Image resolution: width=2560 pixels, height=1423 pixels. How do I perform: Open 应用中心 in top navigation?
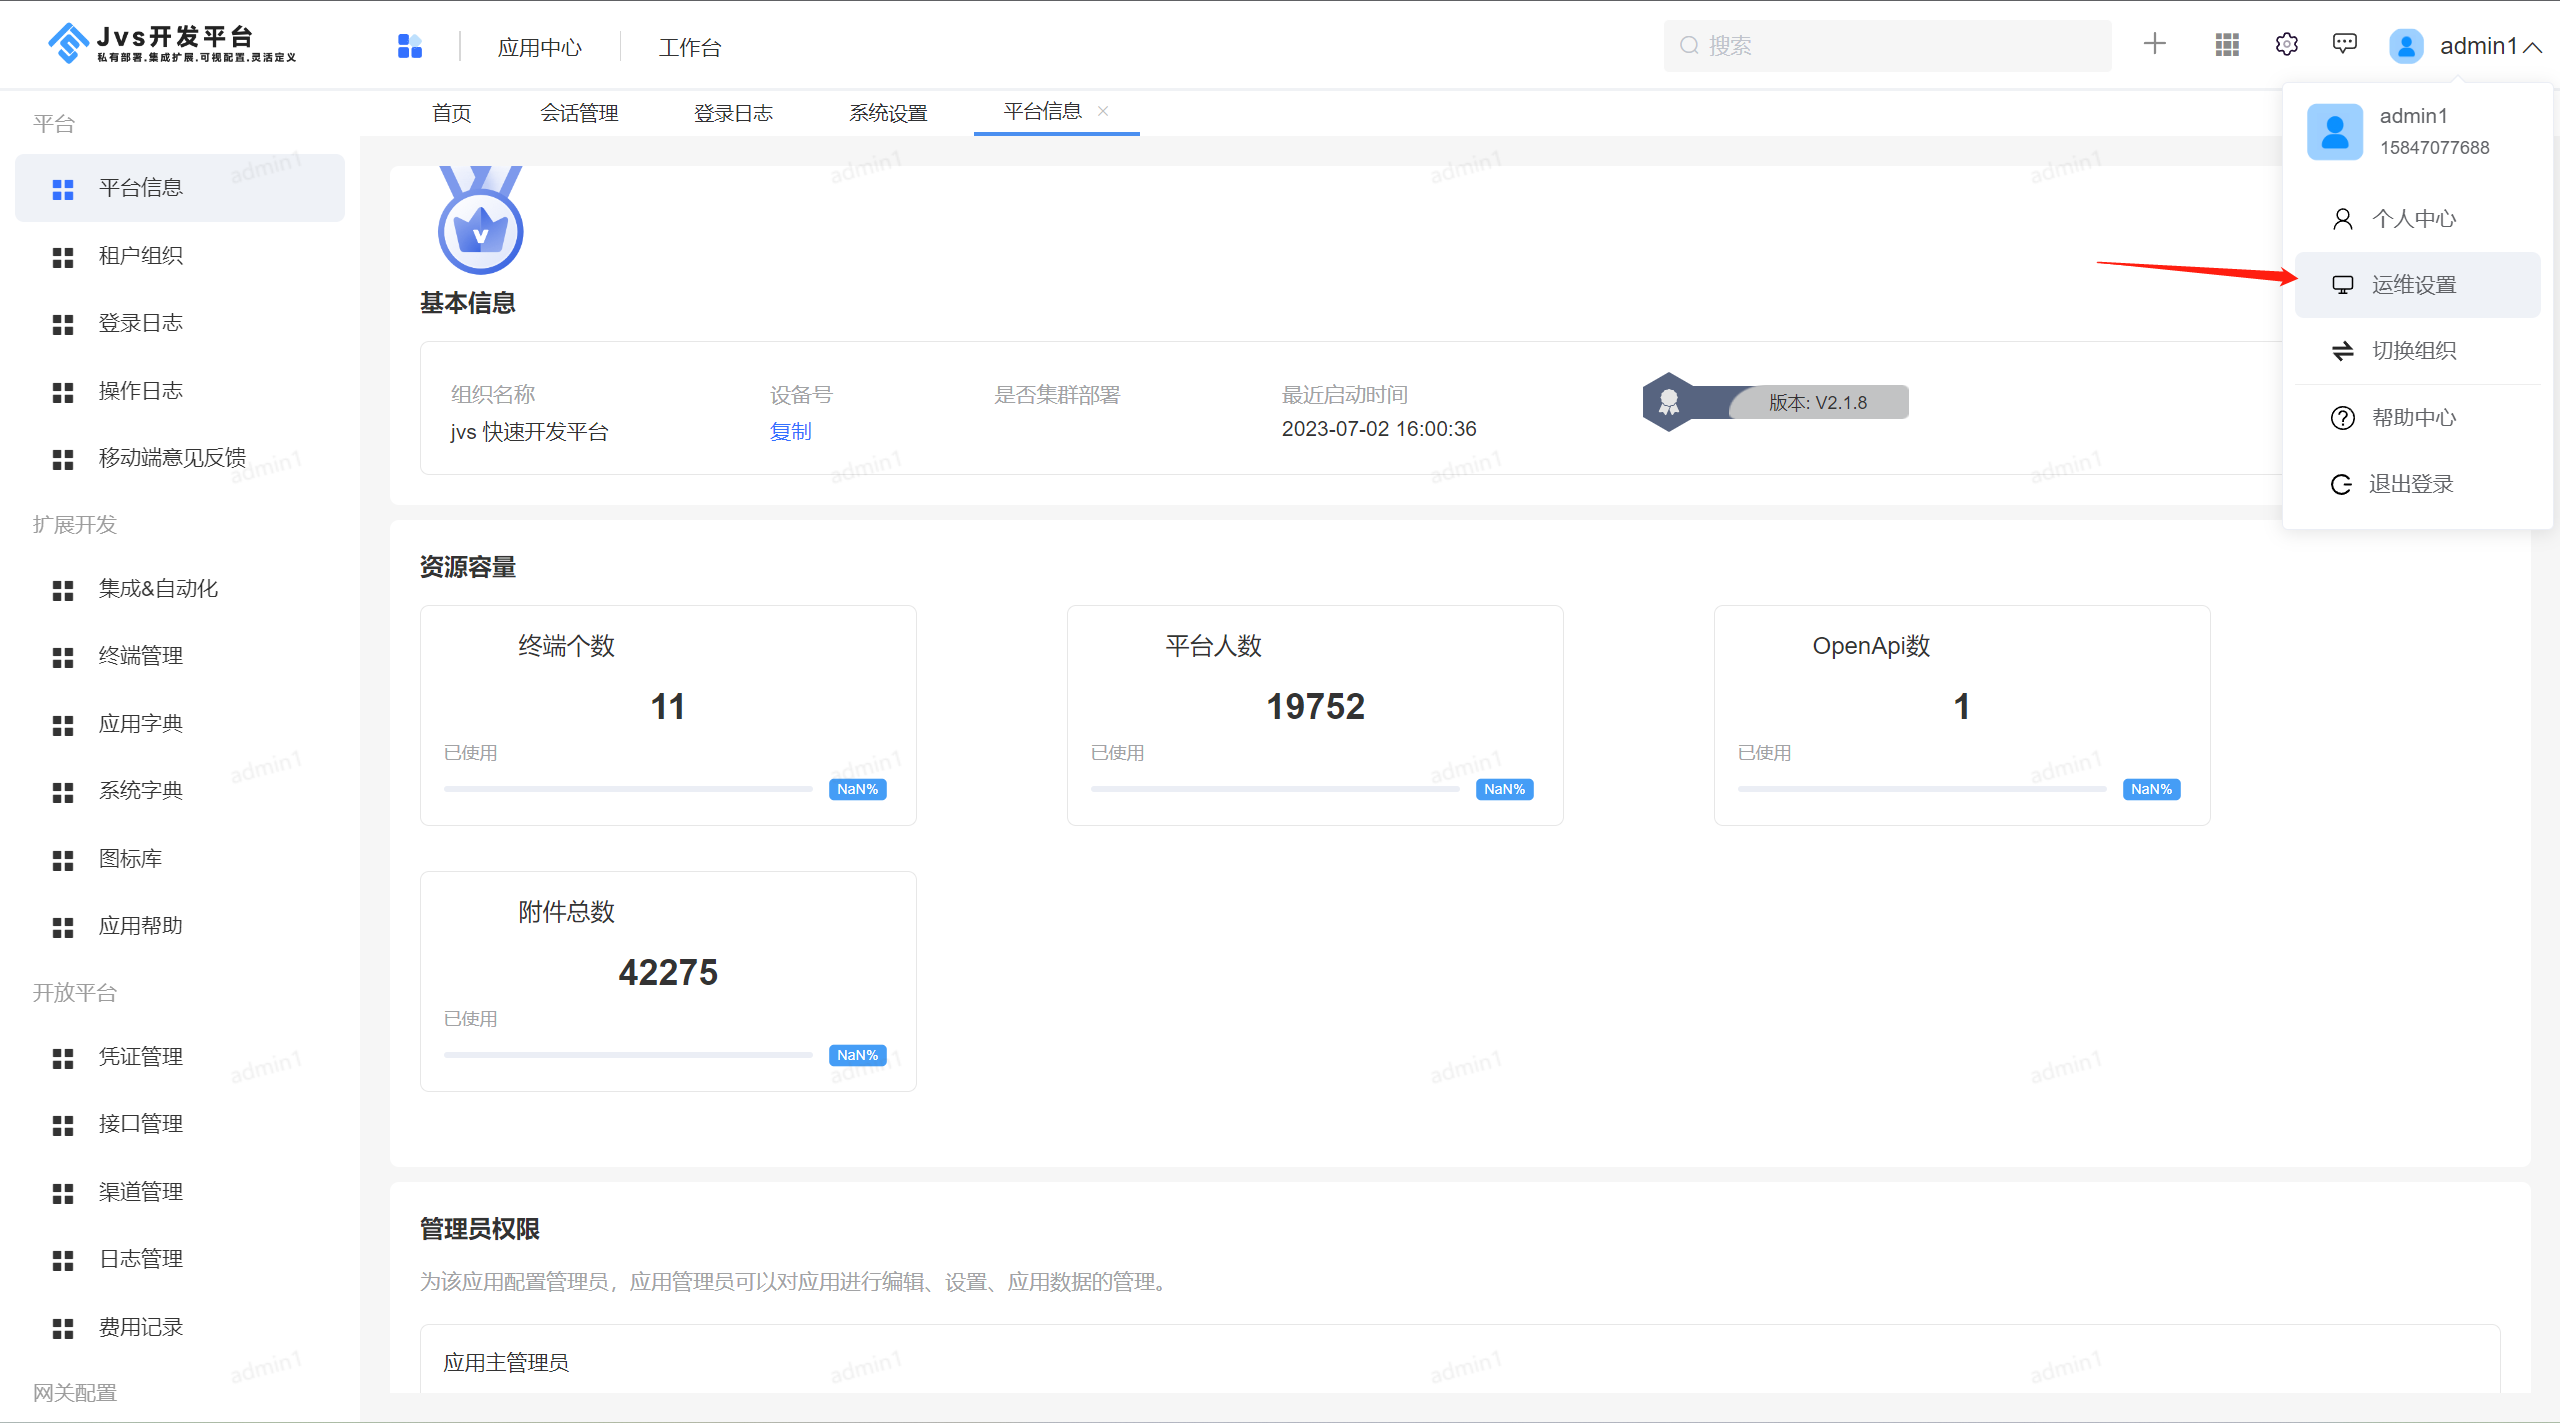[539, 47]
